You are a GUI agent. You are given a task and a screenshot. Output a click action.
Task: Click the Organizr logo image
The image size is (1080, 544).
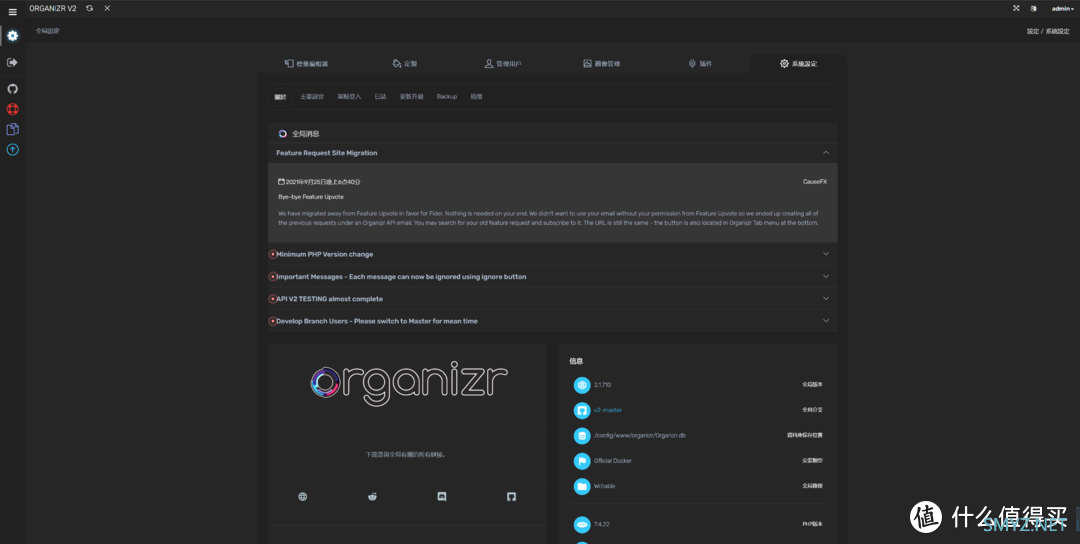click(408, 382)
